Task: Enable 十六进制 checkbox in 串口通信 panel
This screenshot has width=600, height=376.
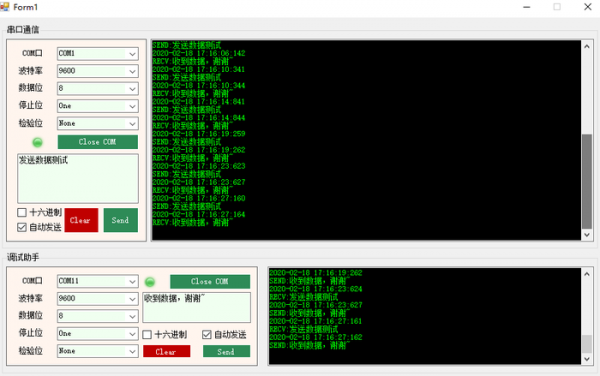Action: tap(22, 212)
